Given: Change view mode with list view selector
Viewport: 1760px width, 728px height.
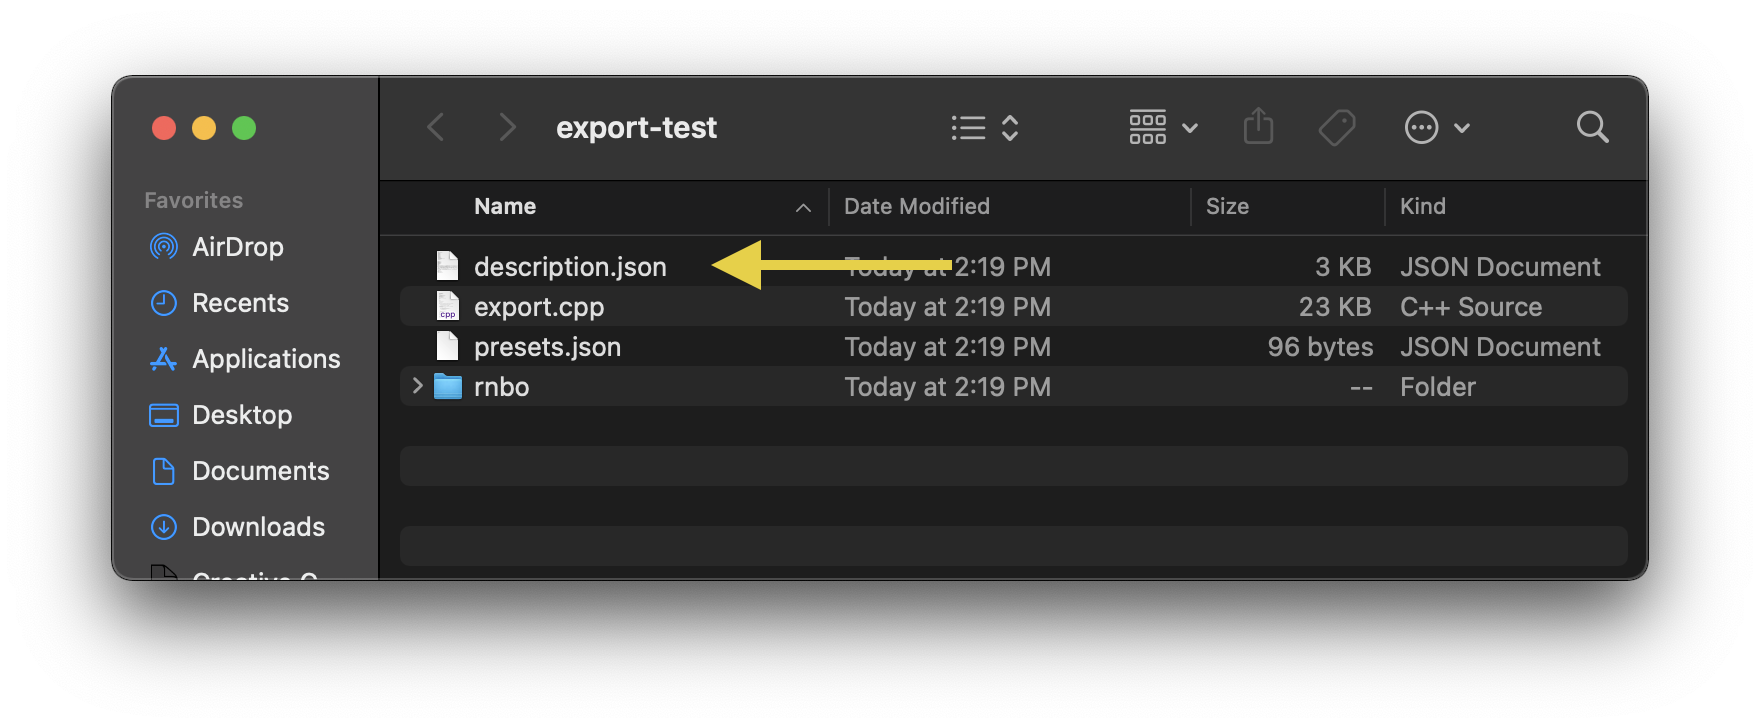Looking at the screenshot, I should [985, 128].
